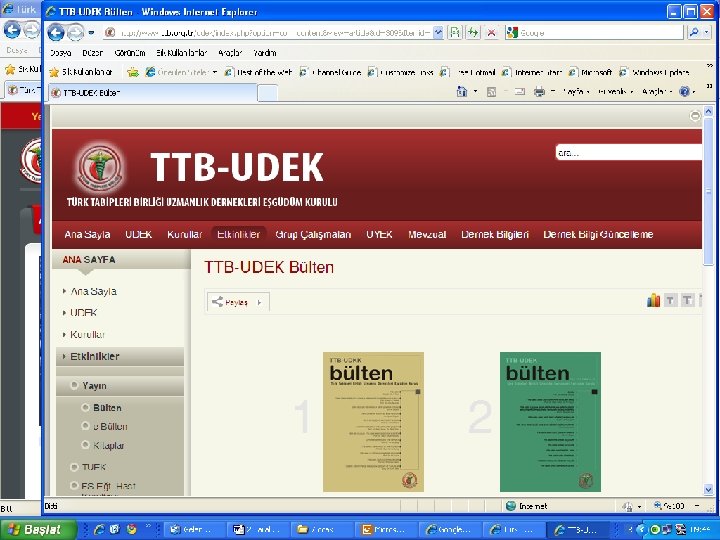Select TUEK item in sidebar submenu
Viewport: 720px width, 540px height.
coord(94,467)
